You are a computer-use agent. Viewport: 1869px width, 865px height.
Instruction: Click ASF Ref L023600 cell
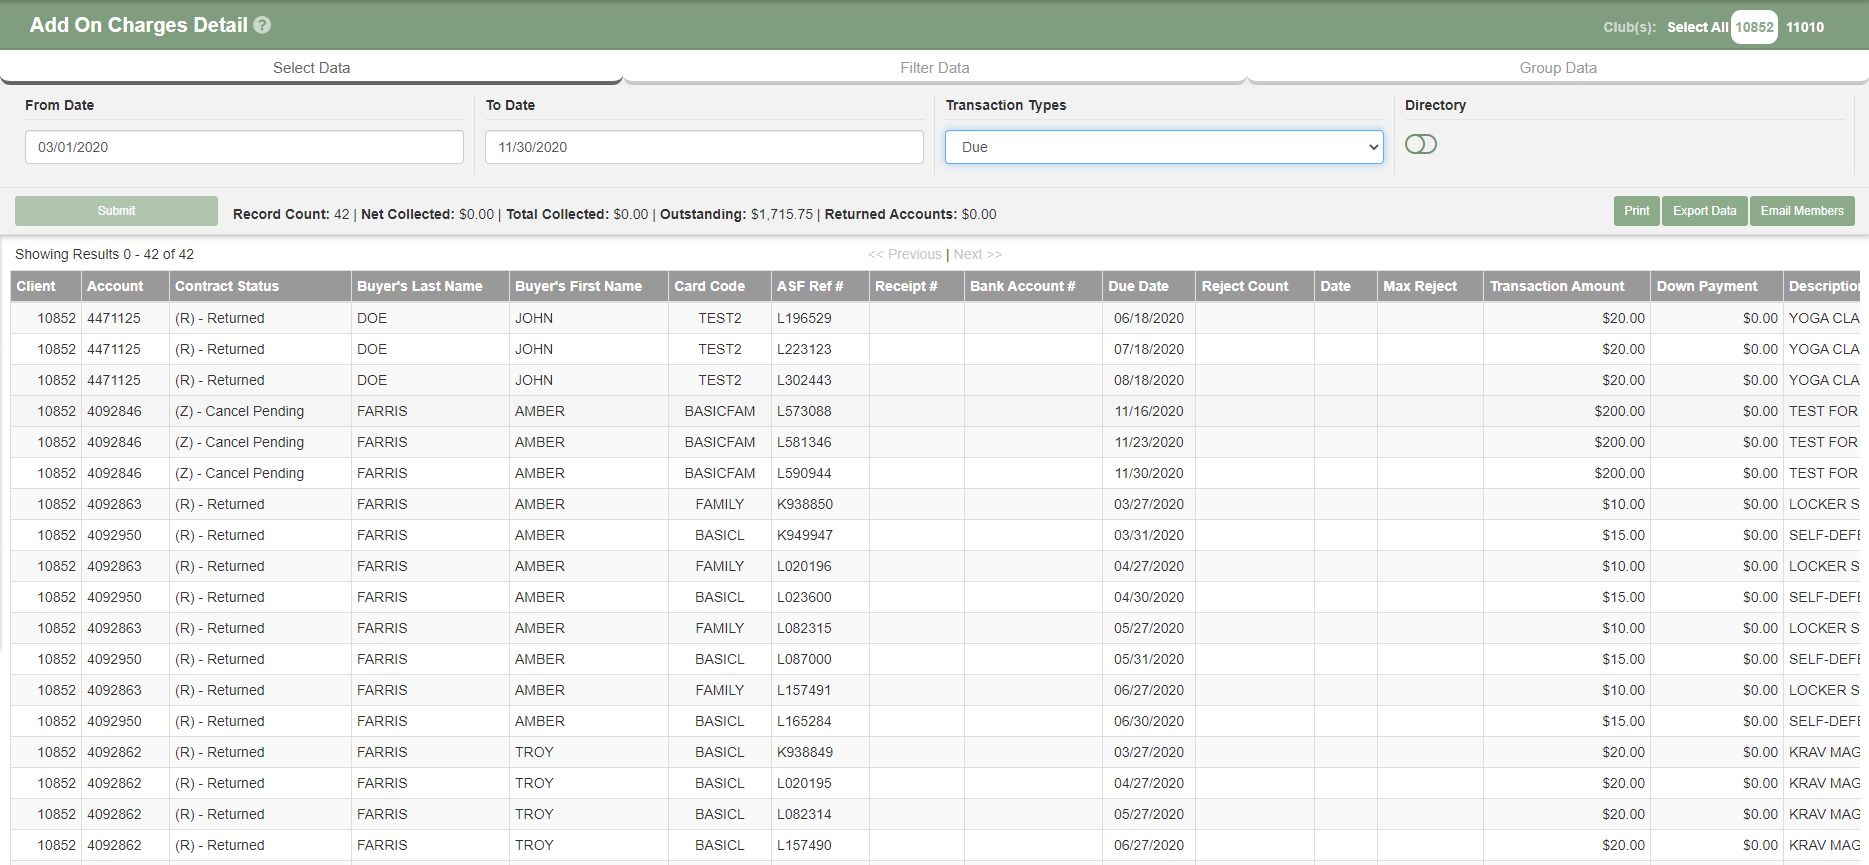820,597
